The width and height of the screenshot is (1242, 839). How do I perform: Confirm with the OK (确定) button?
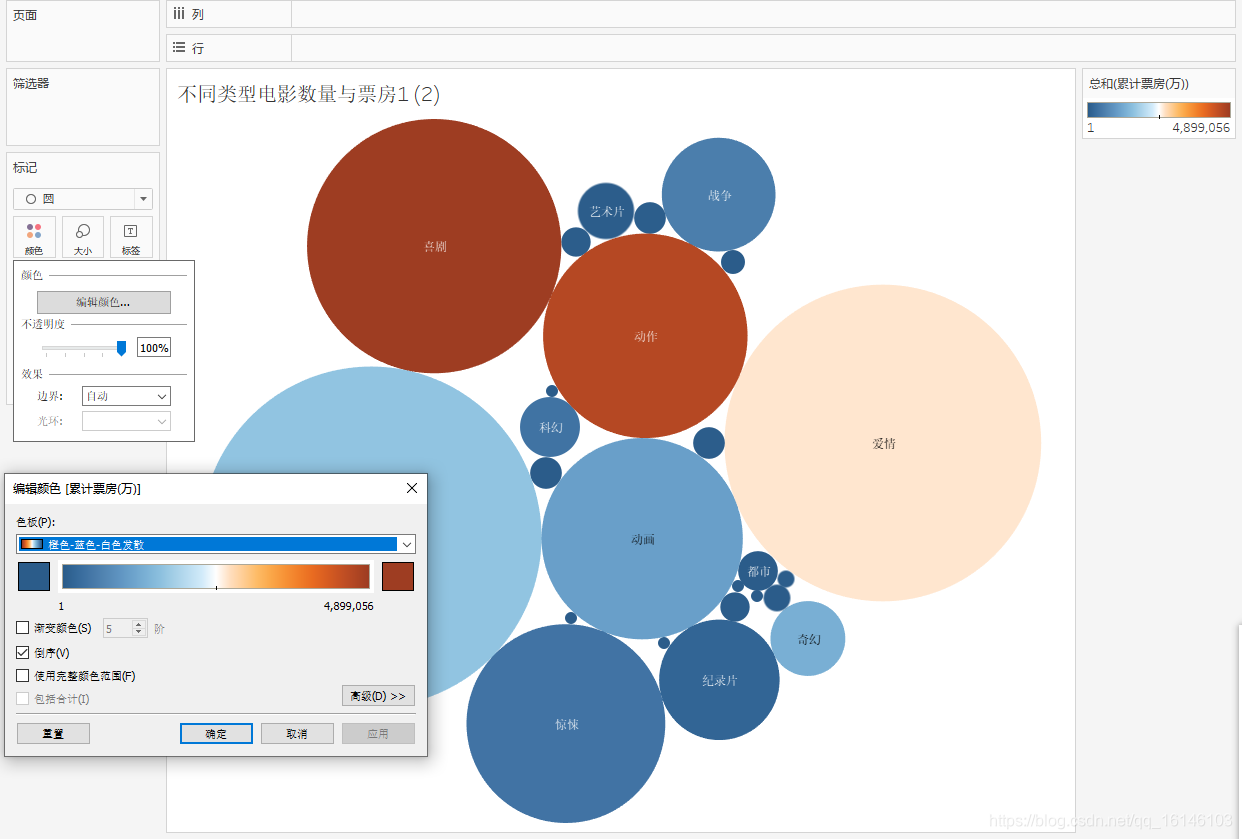pos(216,734)
